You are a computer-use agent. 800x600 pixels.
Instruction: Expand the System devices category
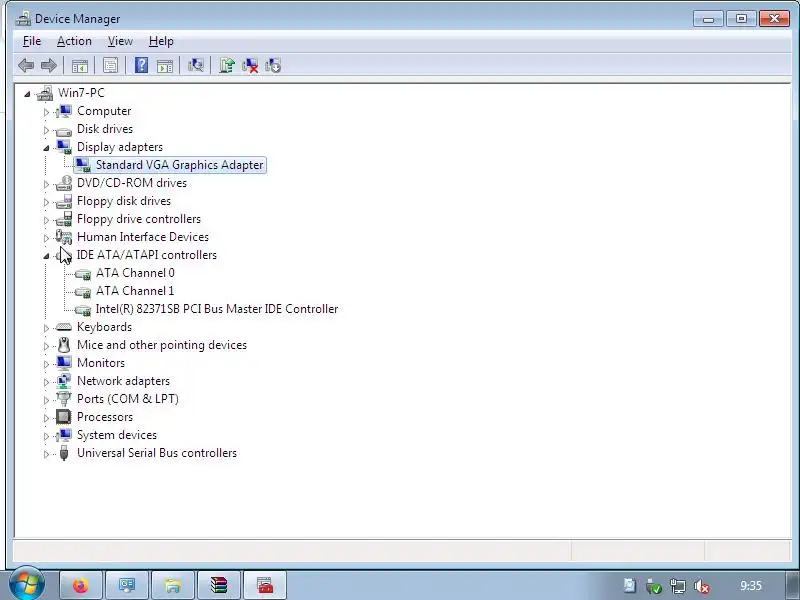pyautogui.click(x=46, y=436)
